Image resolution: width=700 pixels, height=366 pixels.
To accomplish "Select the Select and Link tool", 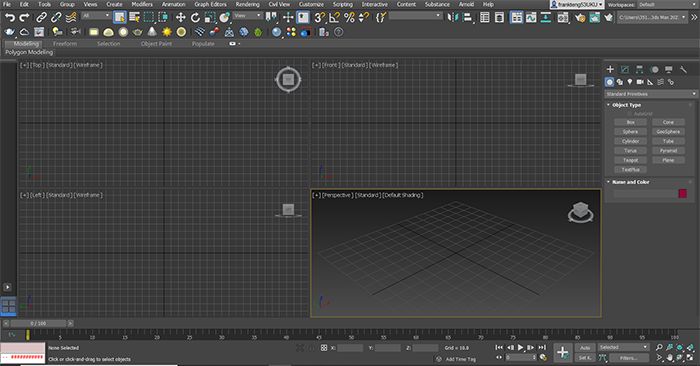I will 42,17.
